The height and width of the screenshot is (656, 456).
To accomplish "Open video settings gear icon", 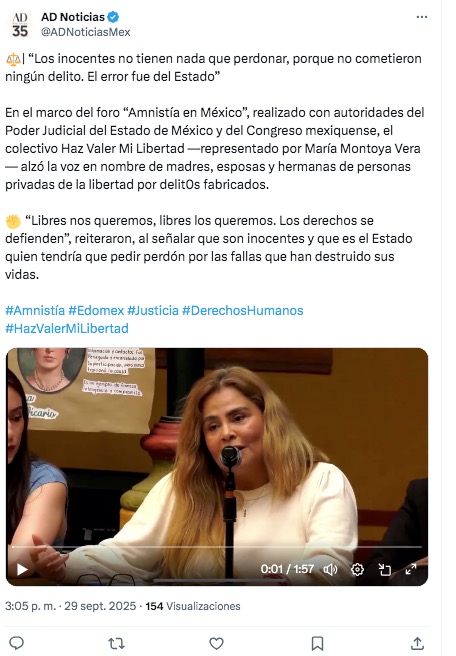I will (x=357, y=569).
